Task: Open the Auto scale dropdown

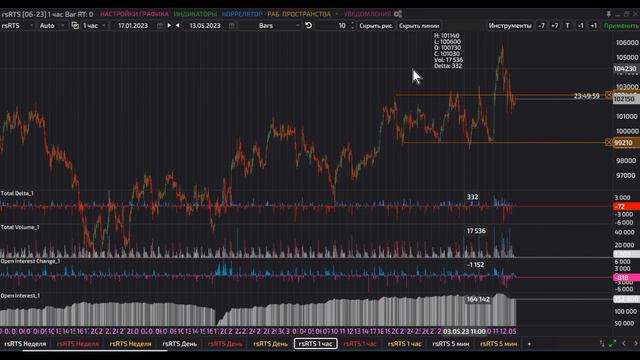Action: coord(51,25)
